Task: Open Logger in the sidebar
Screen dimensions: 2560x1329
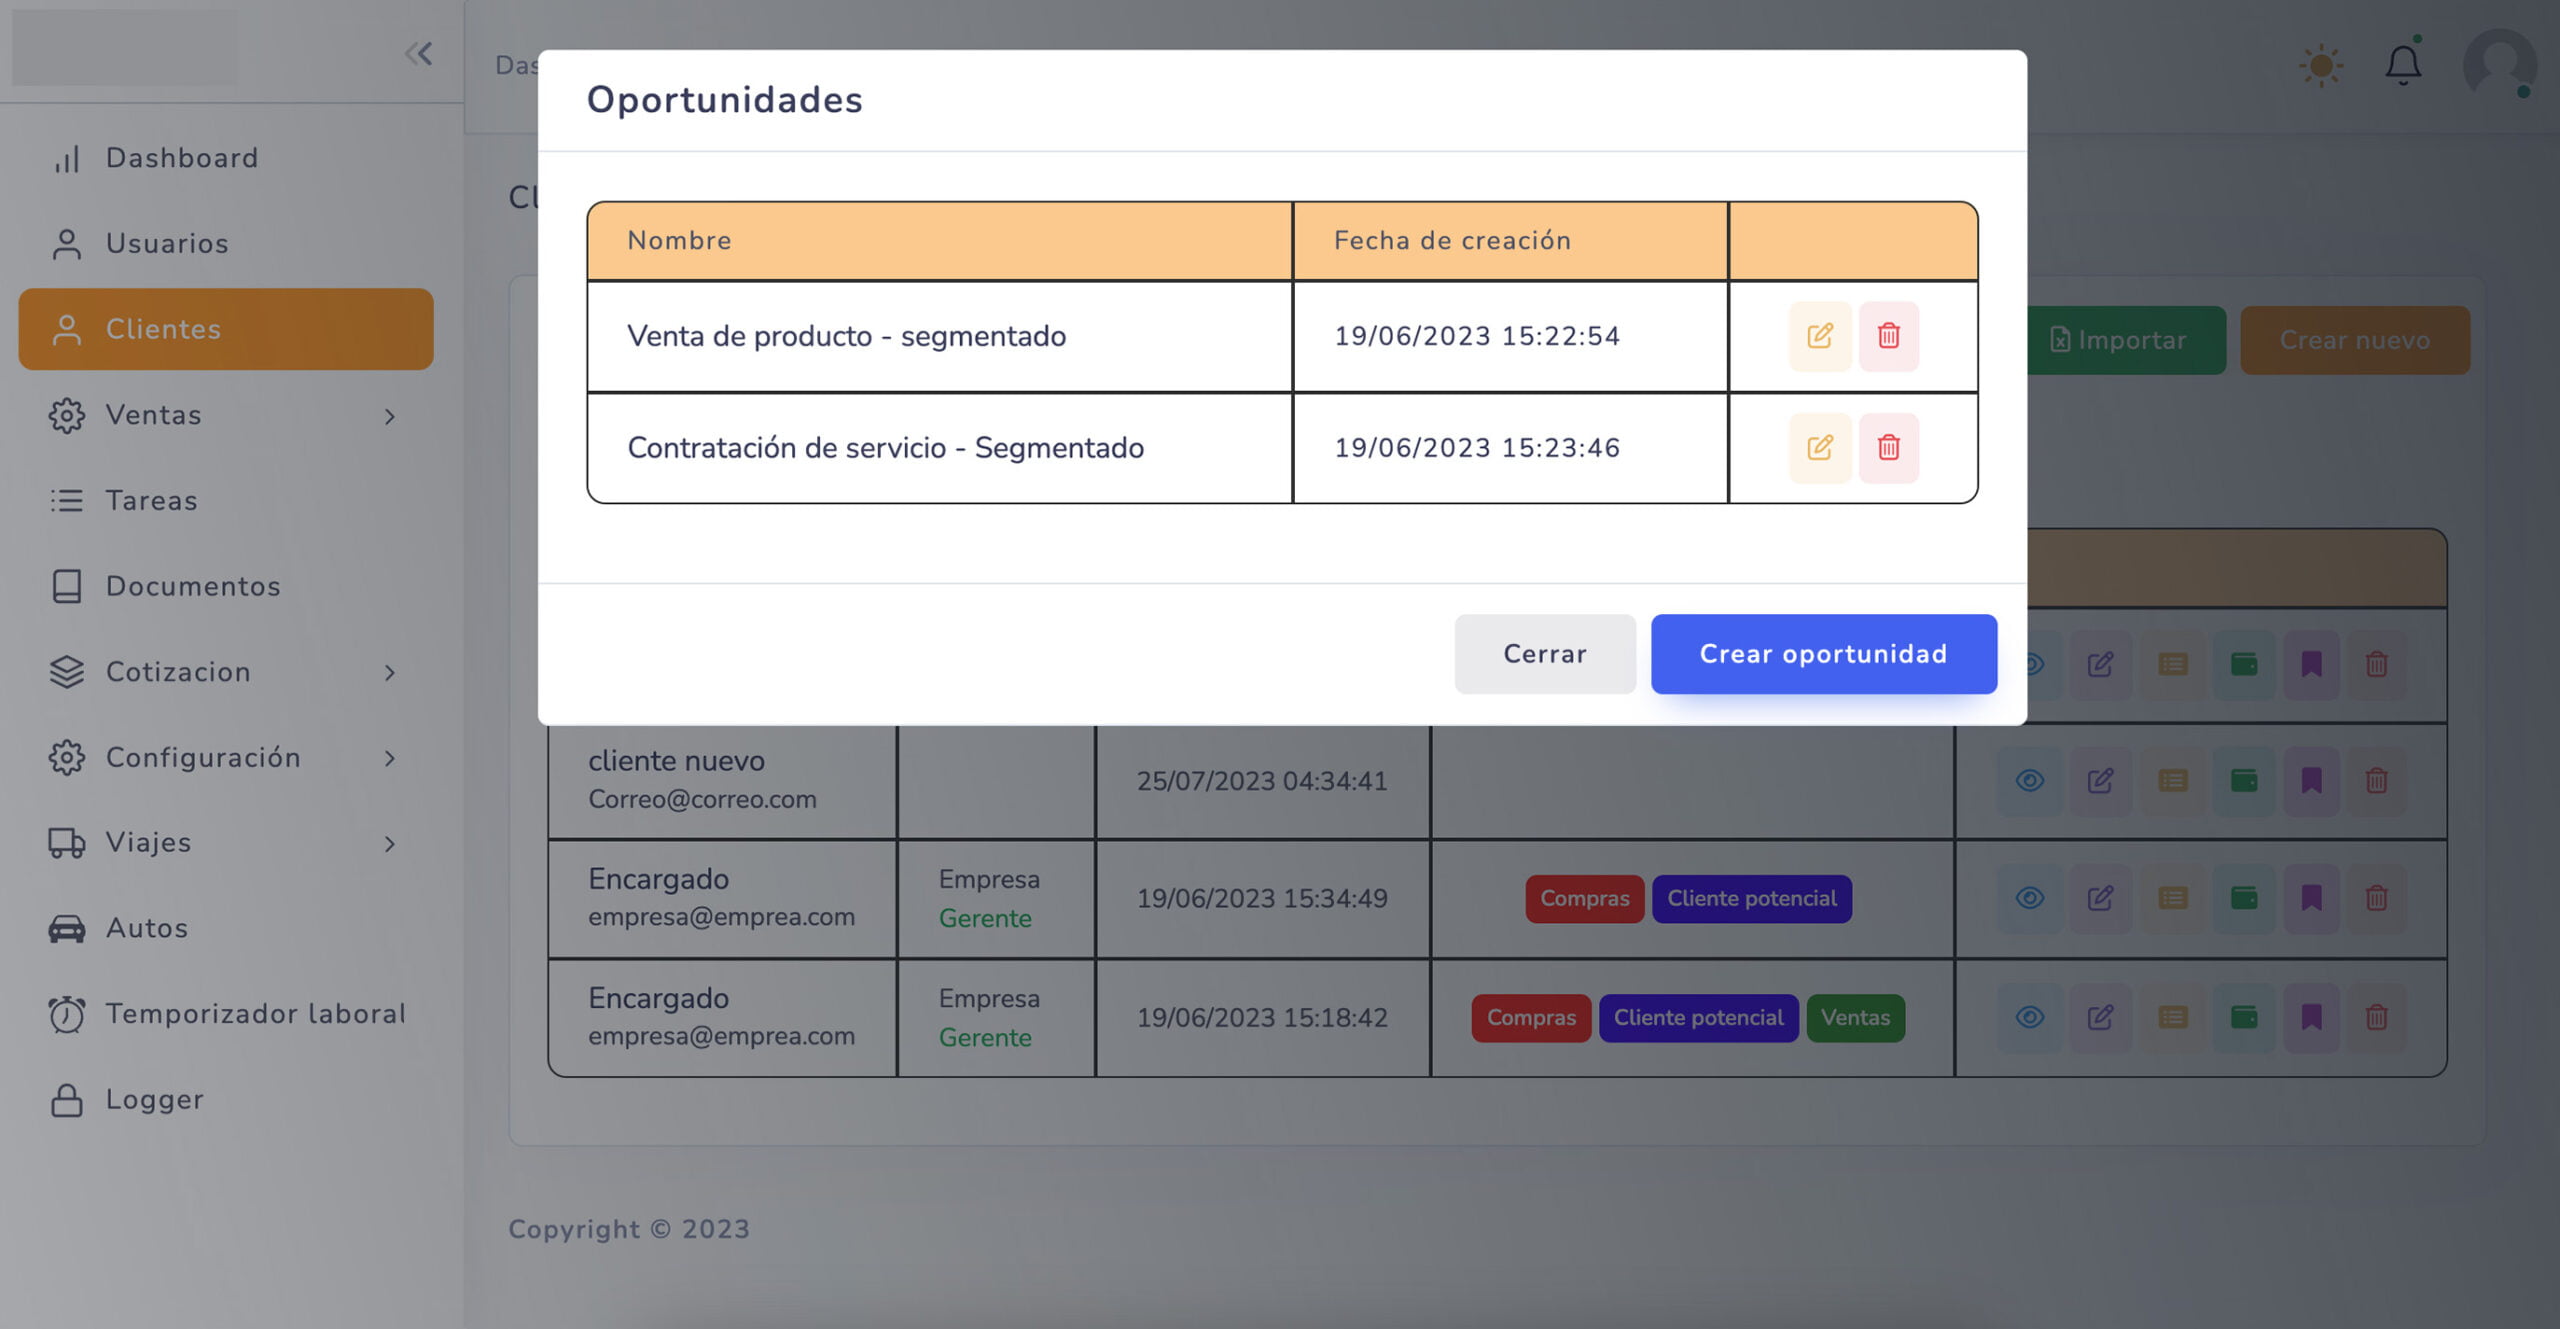Action: pos(225,1100)
